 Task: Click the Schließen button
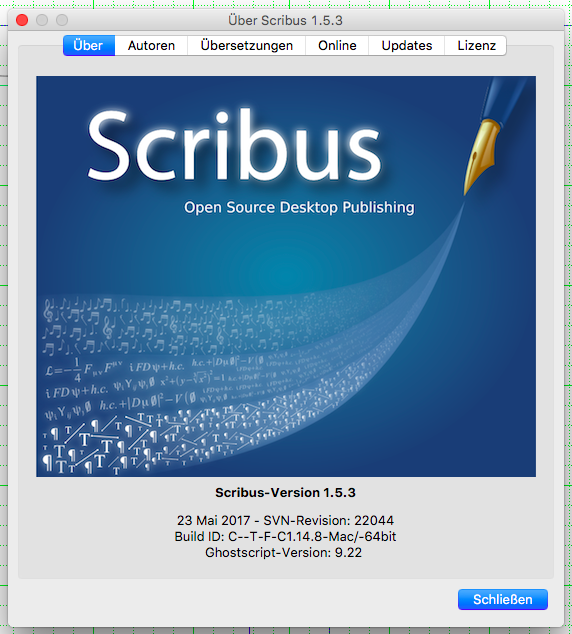[502, 599]
